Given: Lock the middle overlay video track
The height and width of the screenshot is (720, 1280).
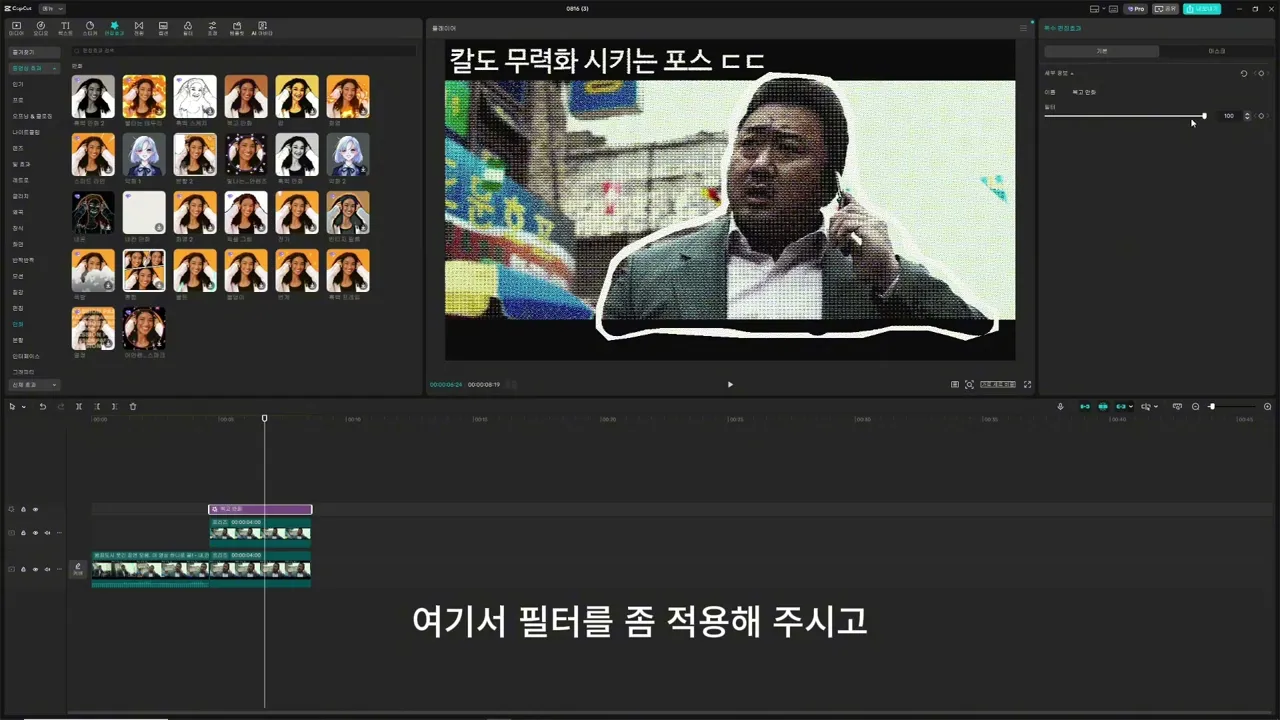Looking at the screenshot, I should pyautogui.click(x=23, y=533).
